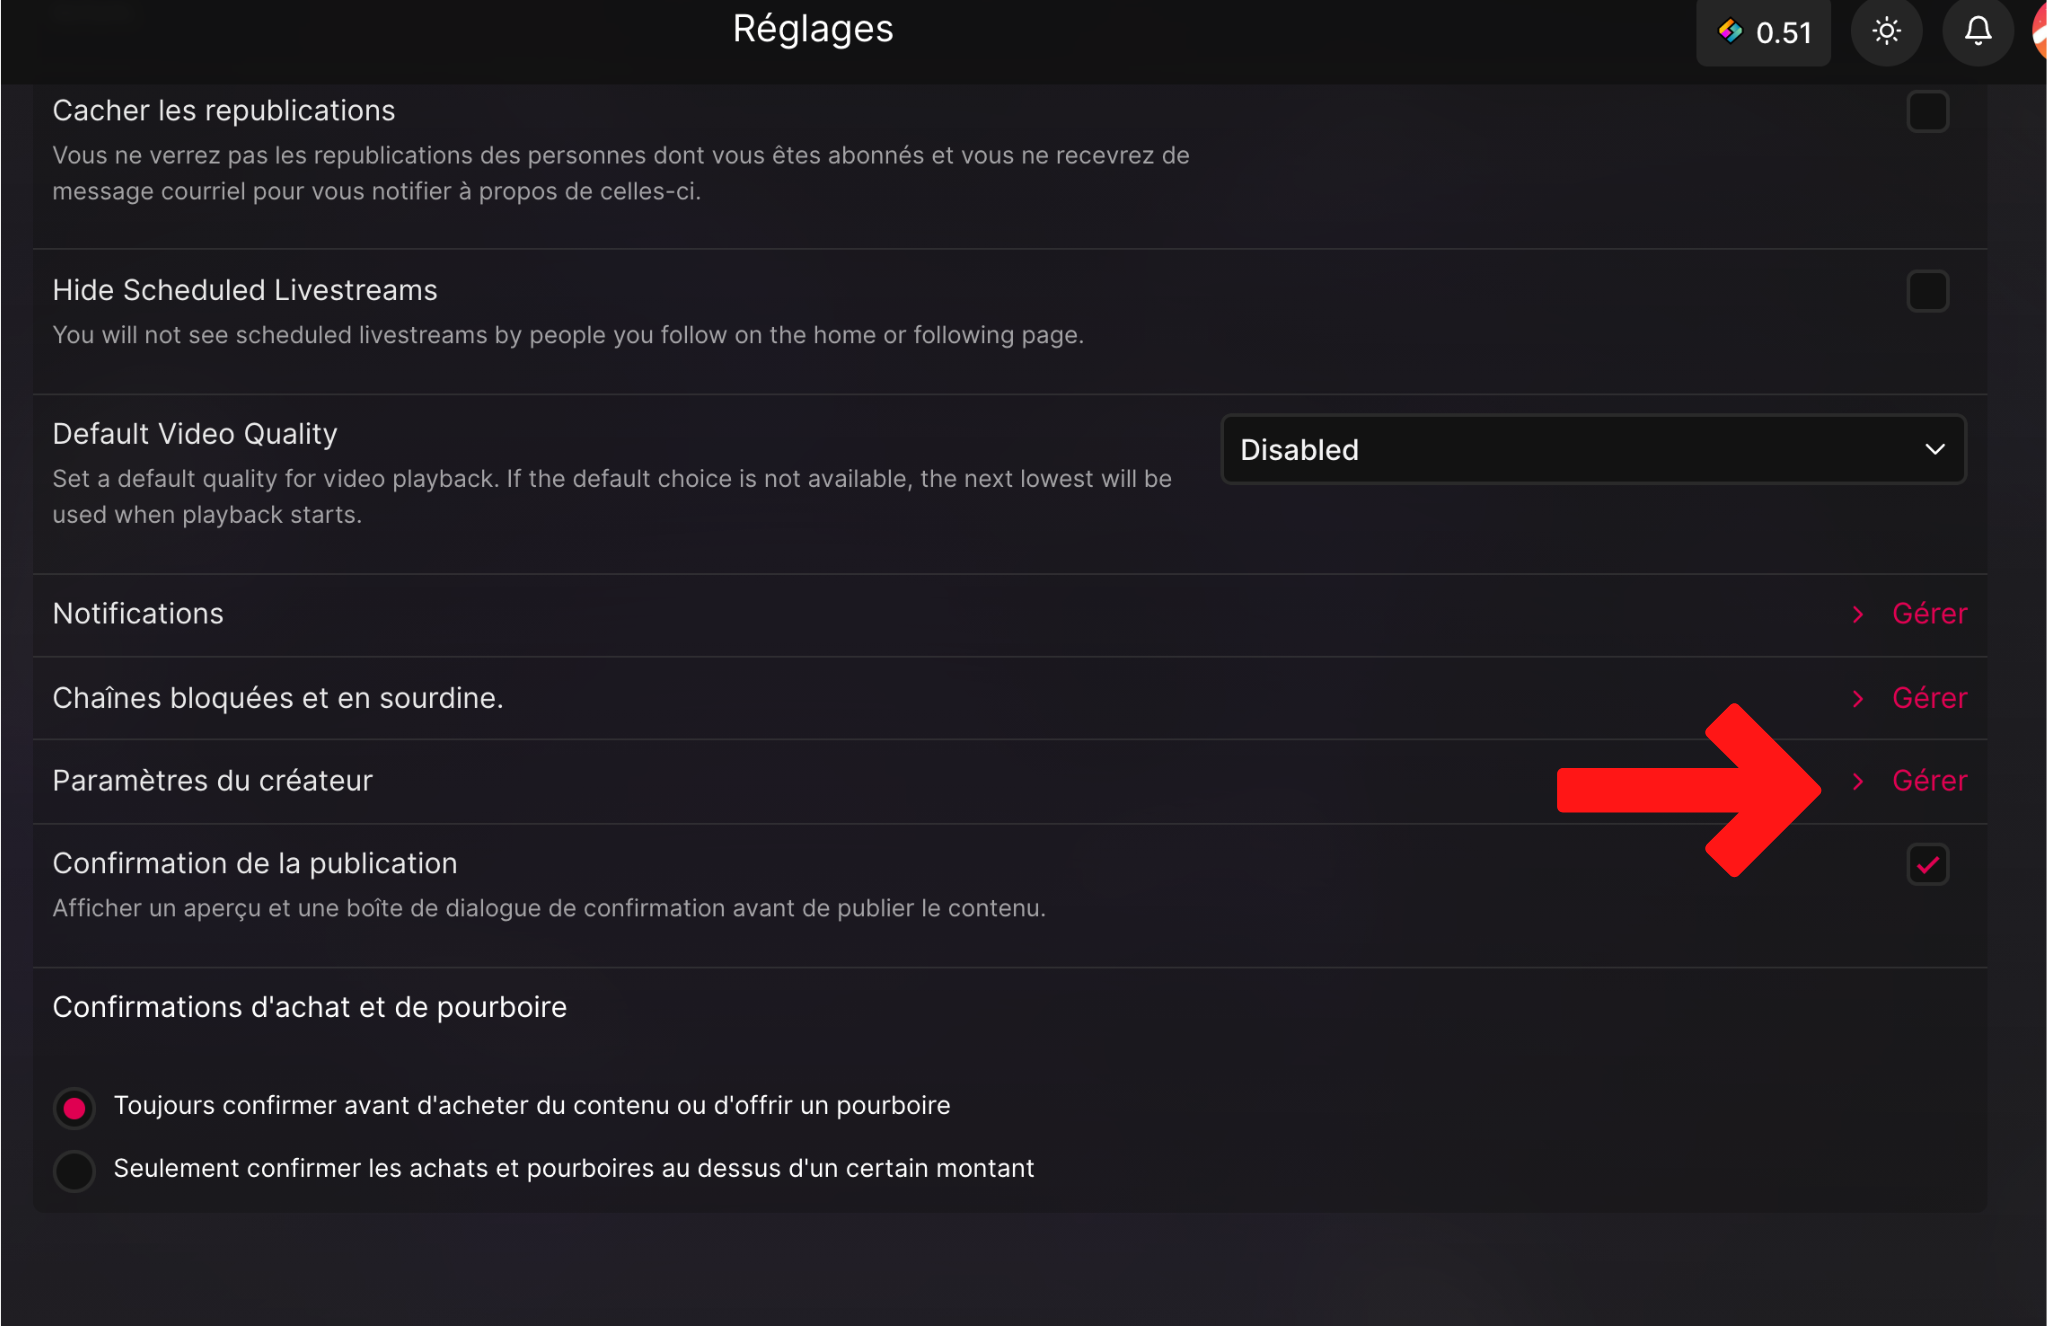The image size is (2048, 1326).
Task: Open the notifications bell icon
Action: click(1977, 32)
